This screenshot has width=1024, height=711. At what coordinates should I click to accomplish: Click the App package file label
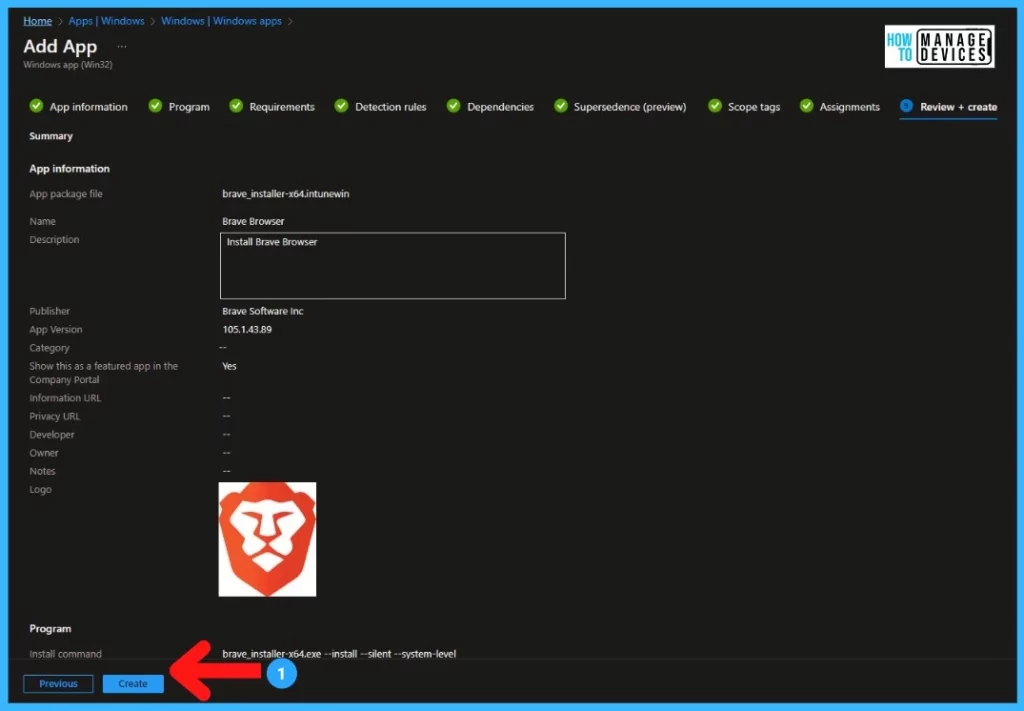point(65,194)
